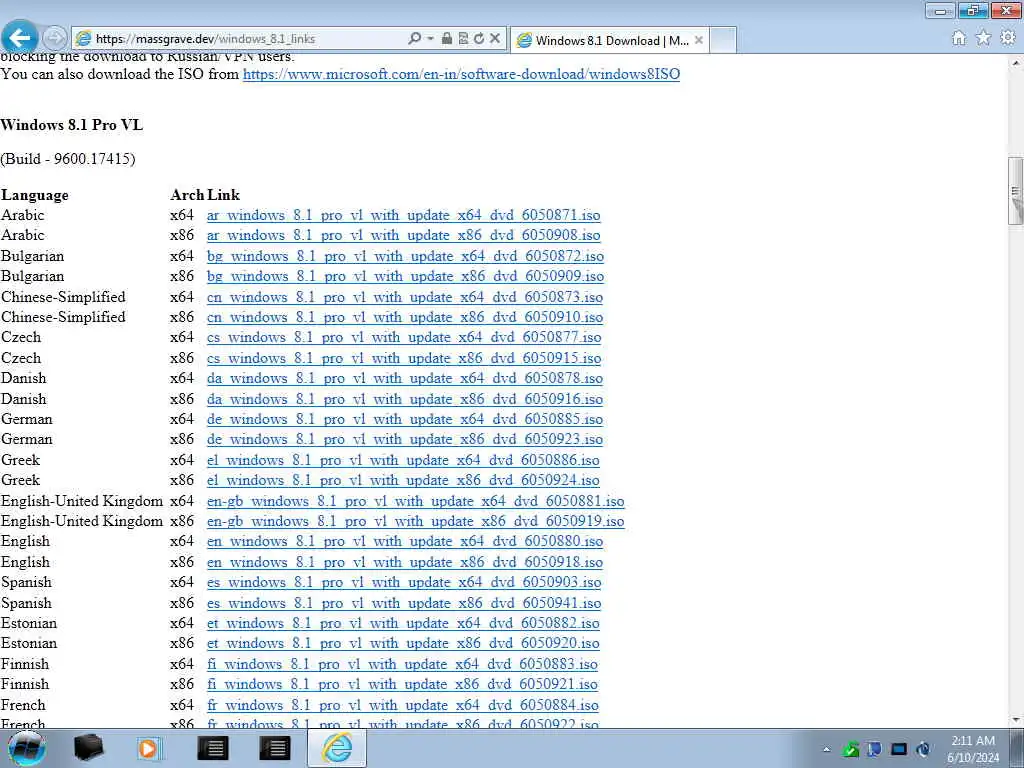Open the first black list-window taskbar icon

(212, 748)
